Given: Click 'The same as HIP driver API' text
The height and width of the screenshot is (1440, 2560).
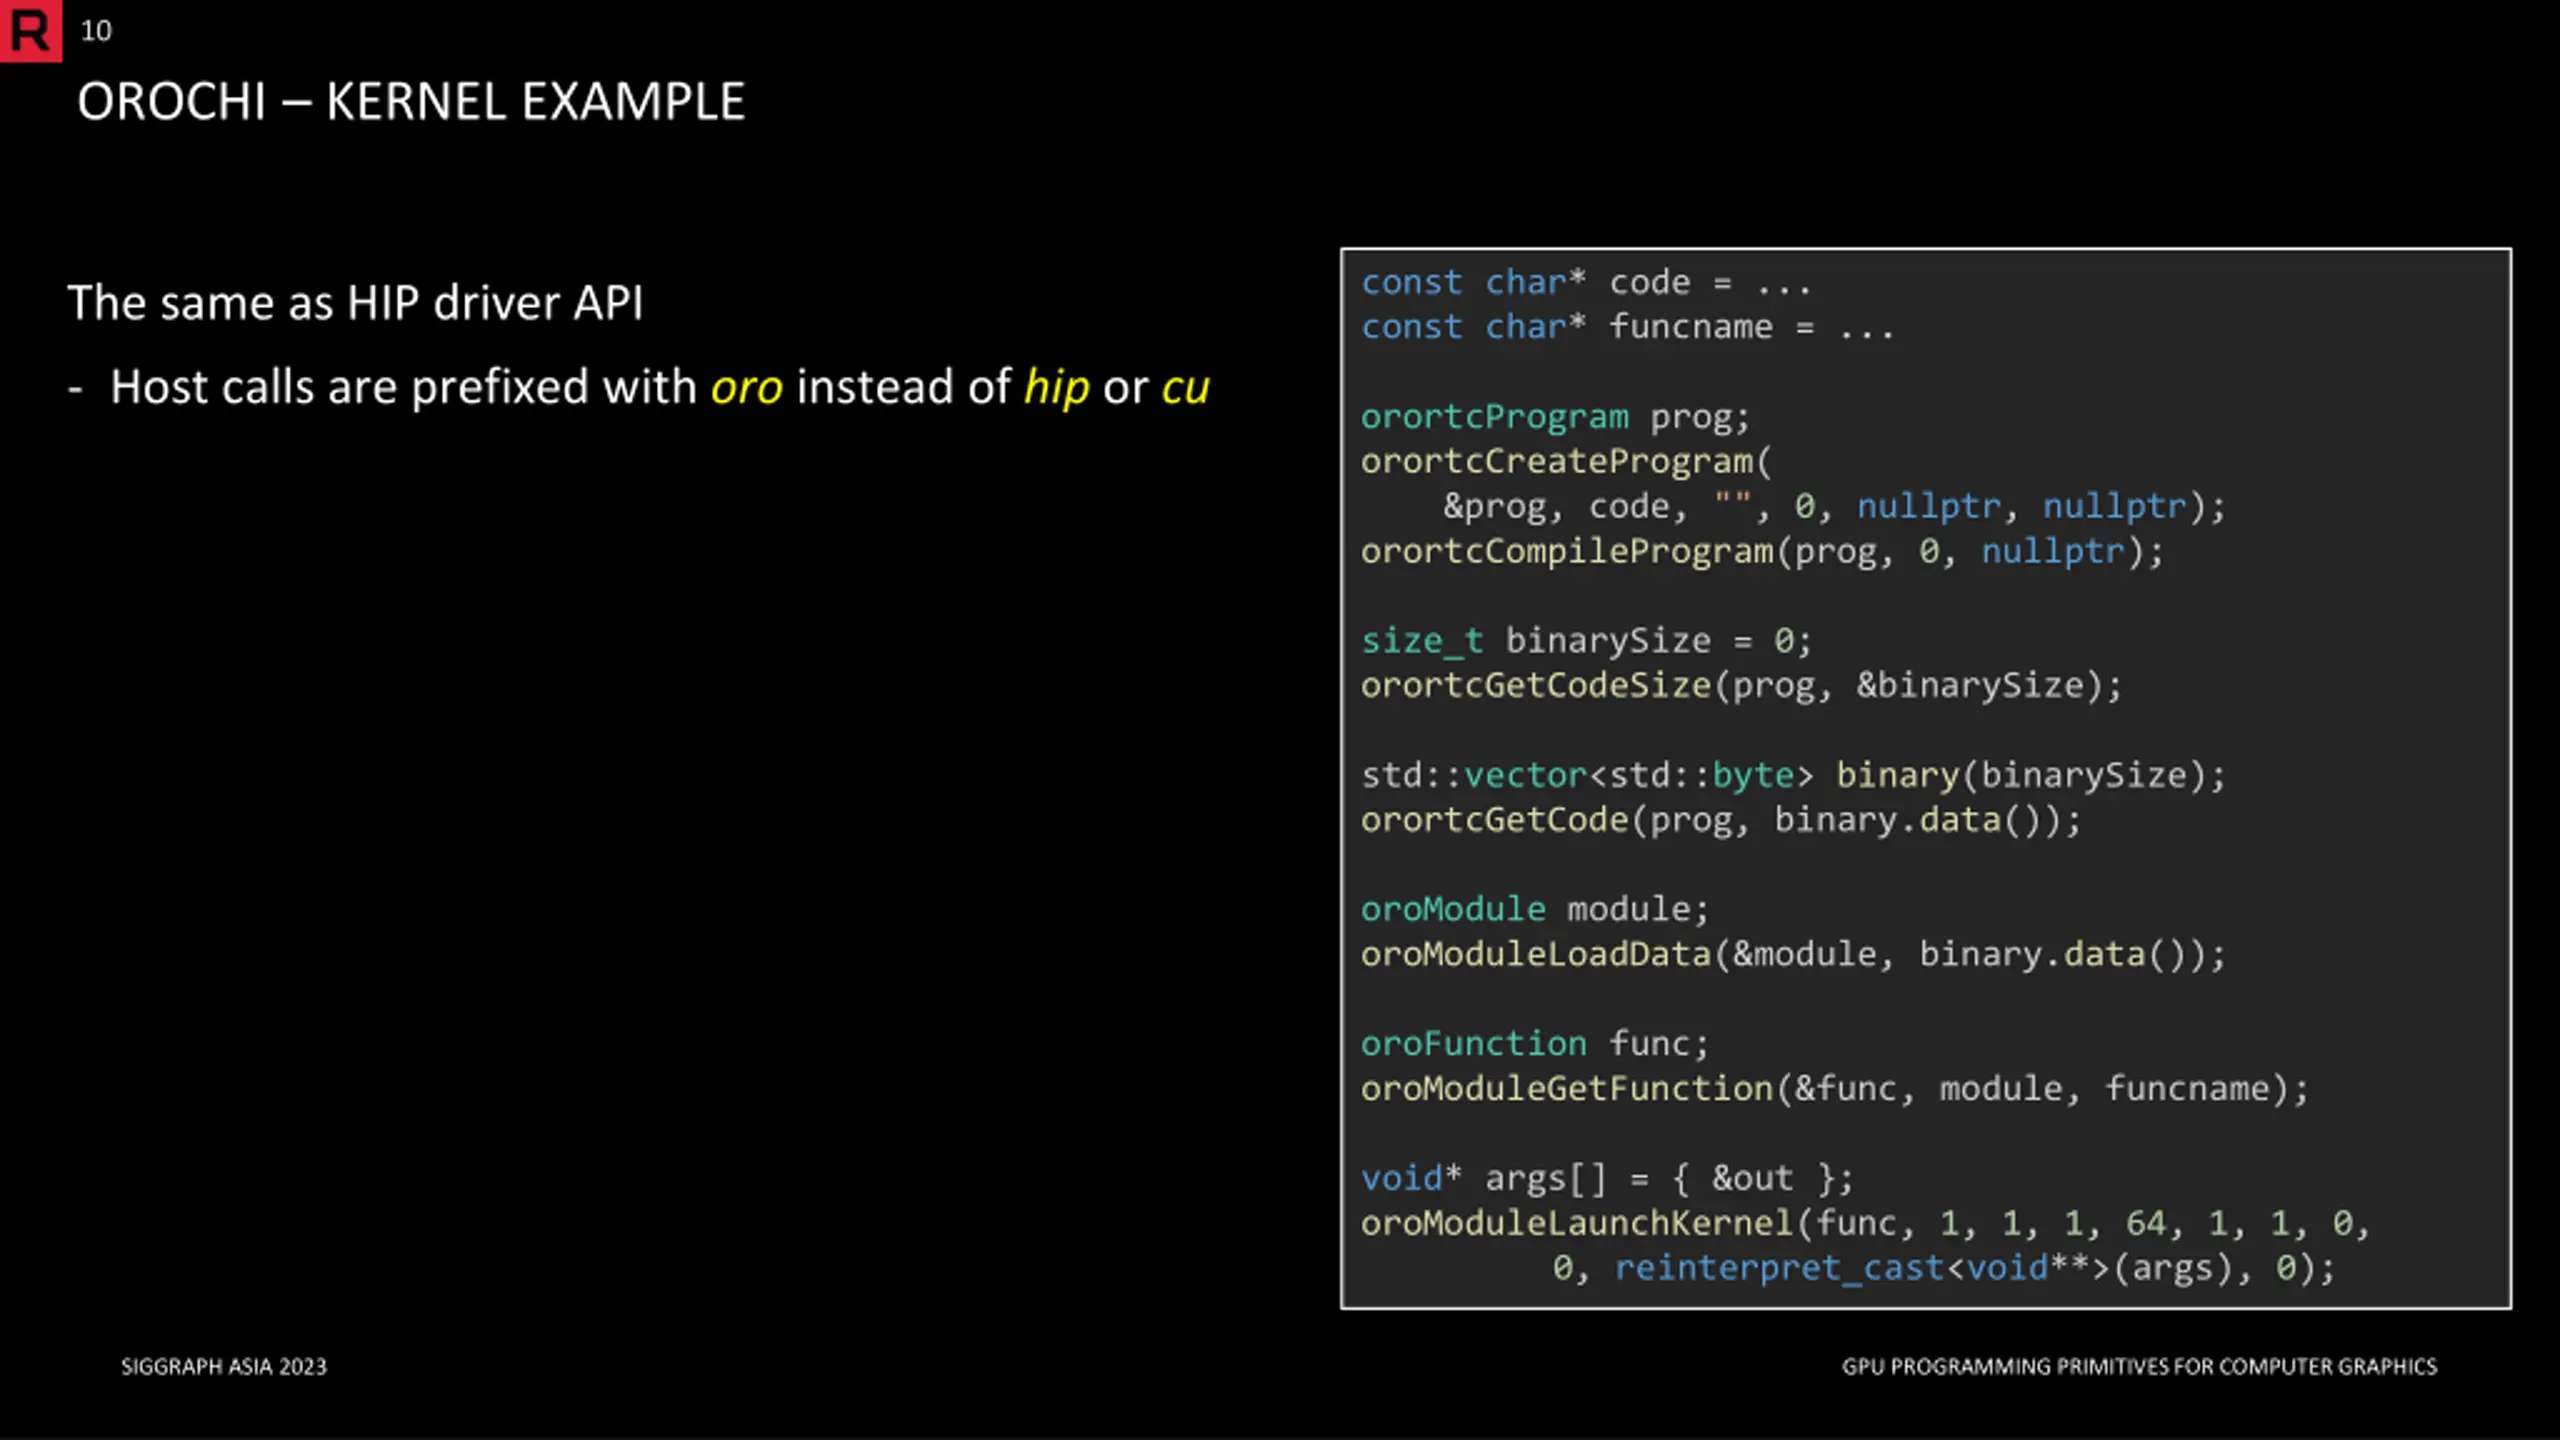Looking at the screenshot, I should pyautogui.click(x=355, y=303).
